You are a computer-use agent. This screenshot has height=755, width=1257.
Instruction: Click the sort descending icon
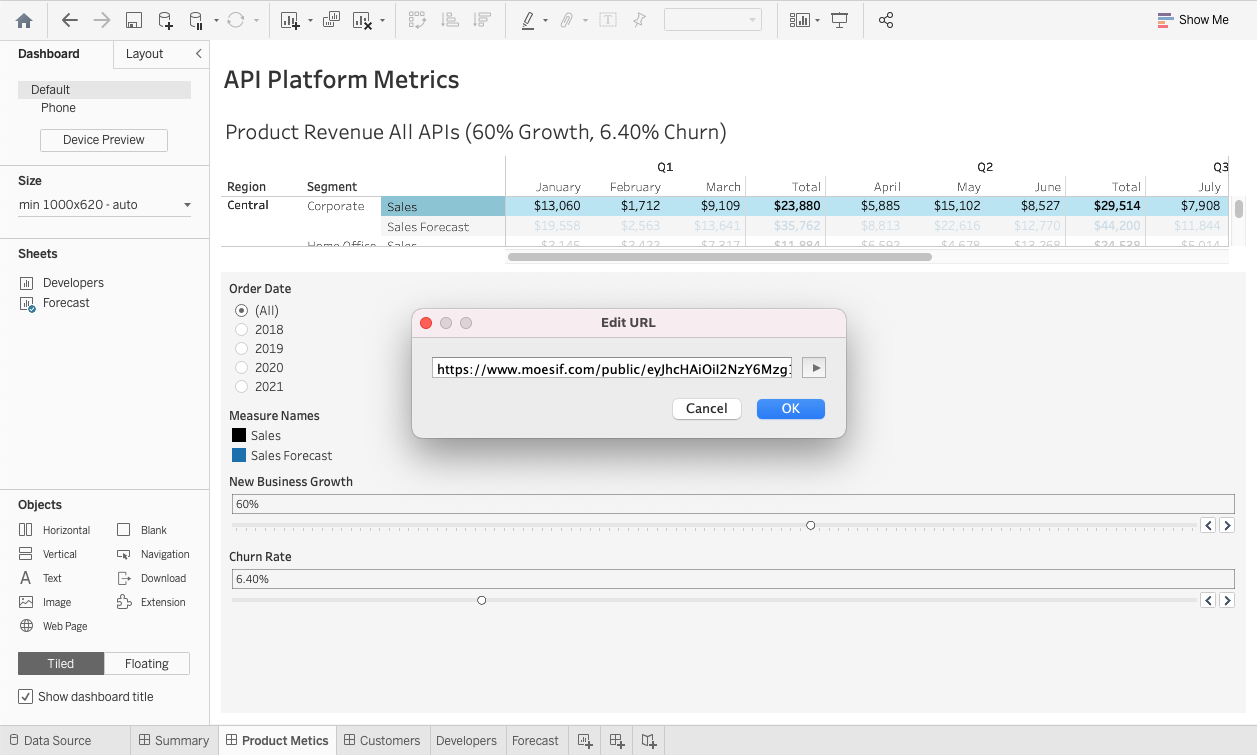(482, 20)
